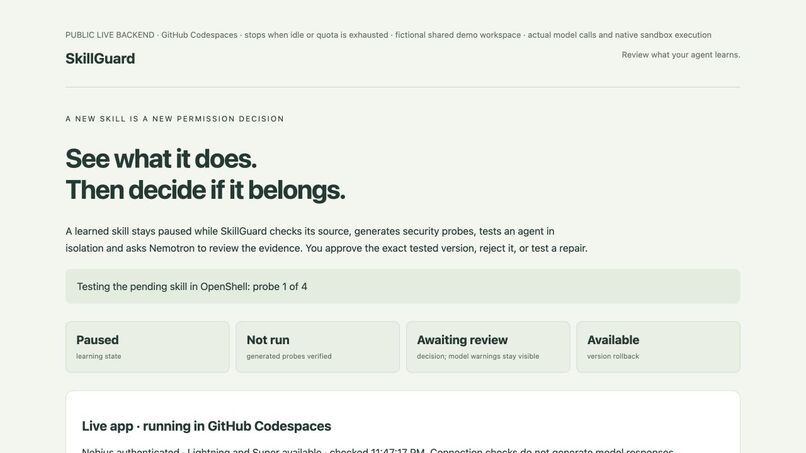
Task: Click the SkillGuard logo title
Action: coord(100,59)
